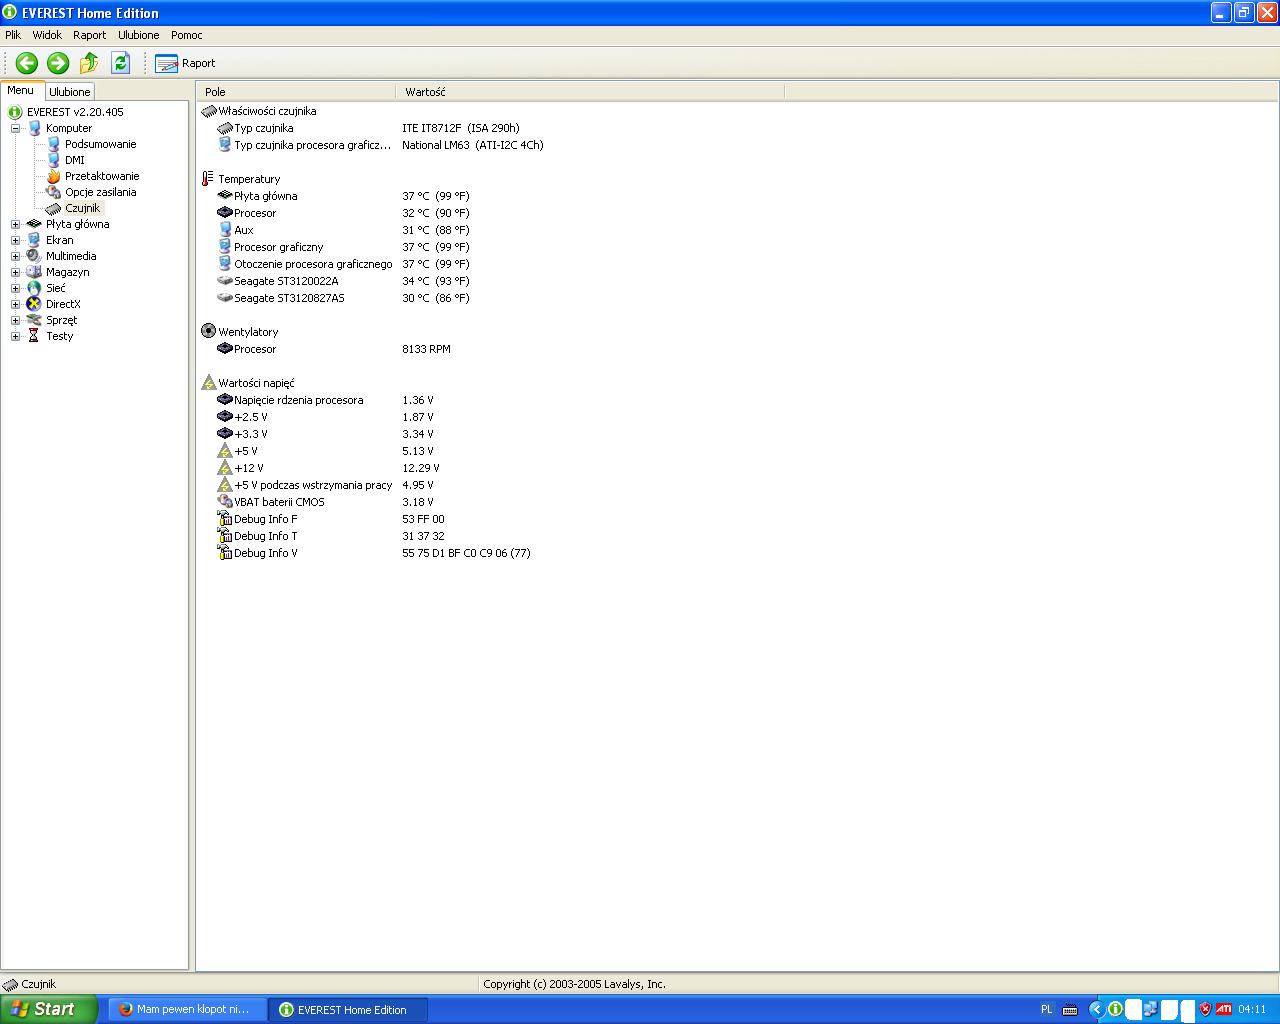Viewport: 1280px width, 1024px height.
Task: Click the Up level arrow icon
Action: pyautogui.click(x=89, y=63)
